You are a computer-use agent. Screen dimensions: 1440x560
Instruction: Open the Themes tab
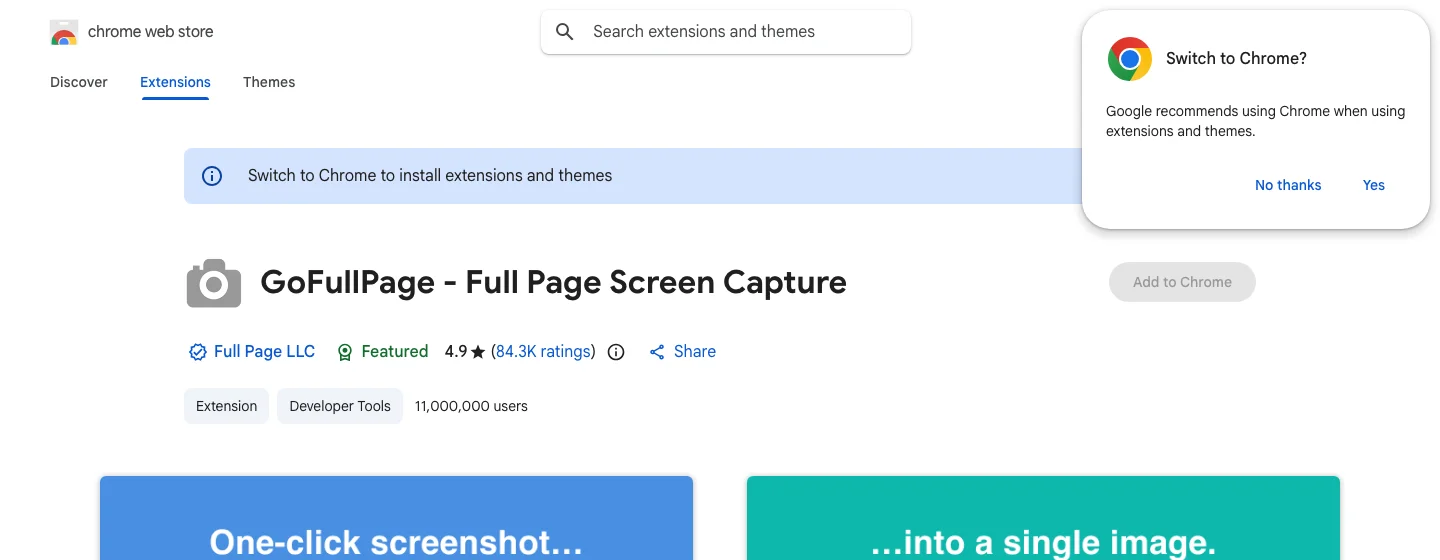269,82
